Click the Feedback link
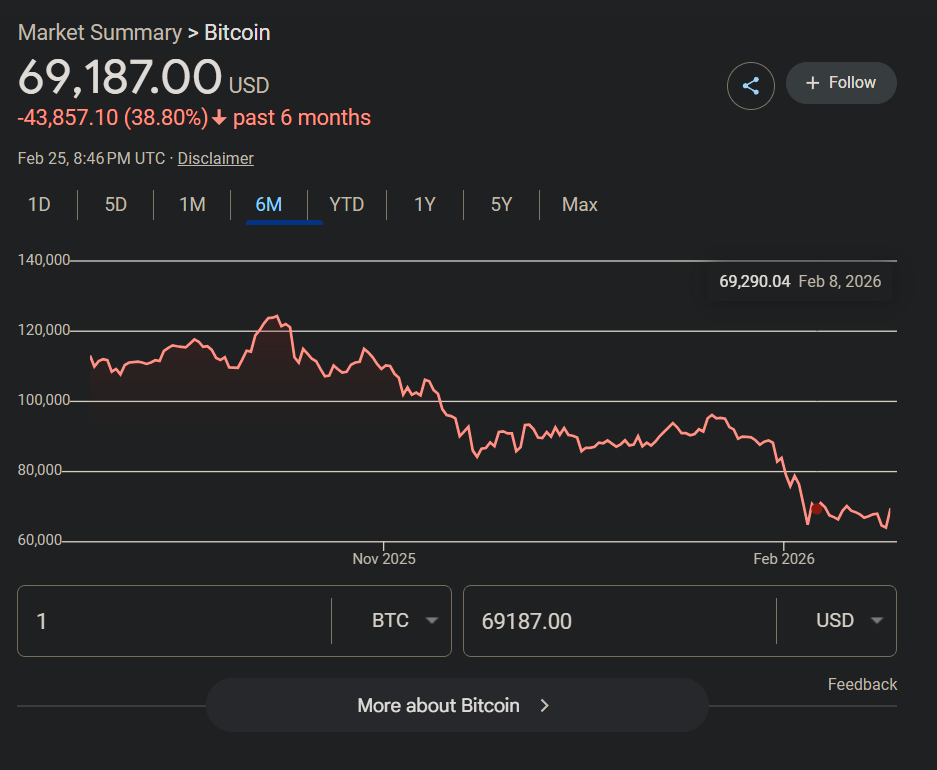The height and width of the screenshot is (770, 937). pyautogui.click(x=862, y=684)
